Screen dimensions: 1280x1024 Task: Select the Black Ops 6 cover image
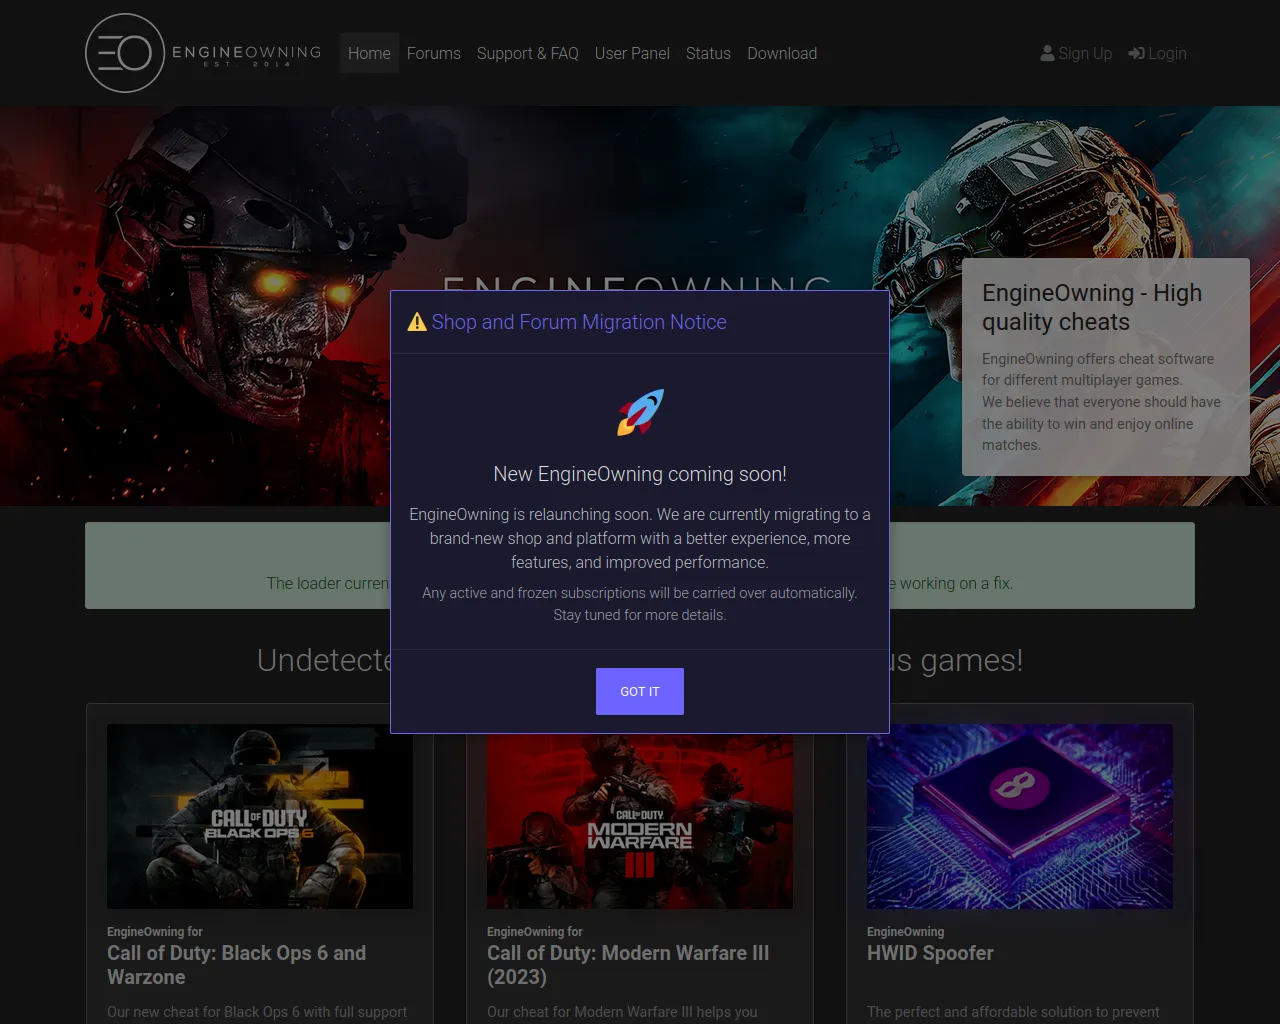click(260, 816)
